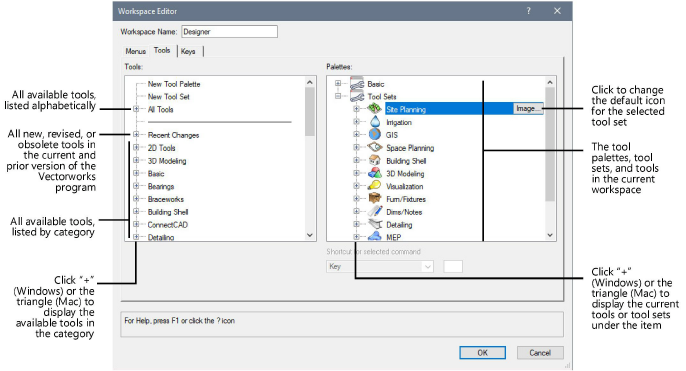Click the Workspace Name input field
686x371 pixels.
coord(229,32)
